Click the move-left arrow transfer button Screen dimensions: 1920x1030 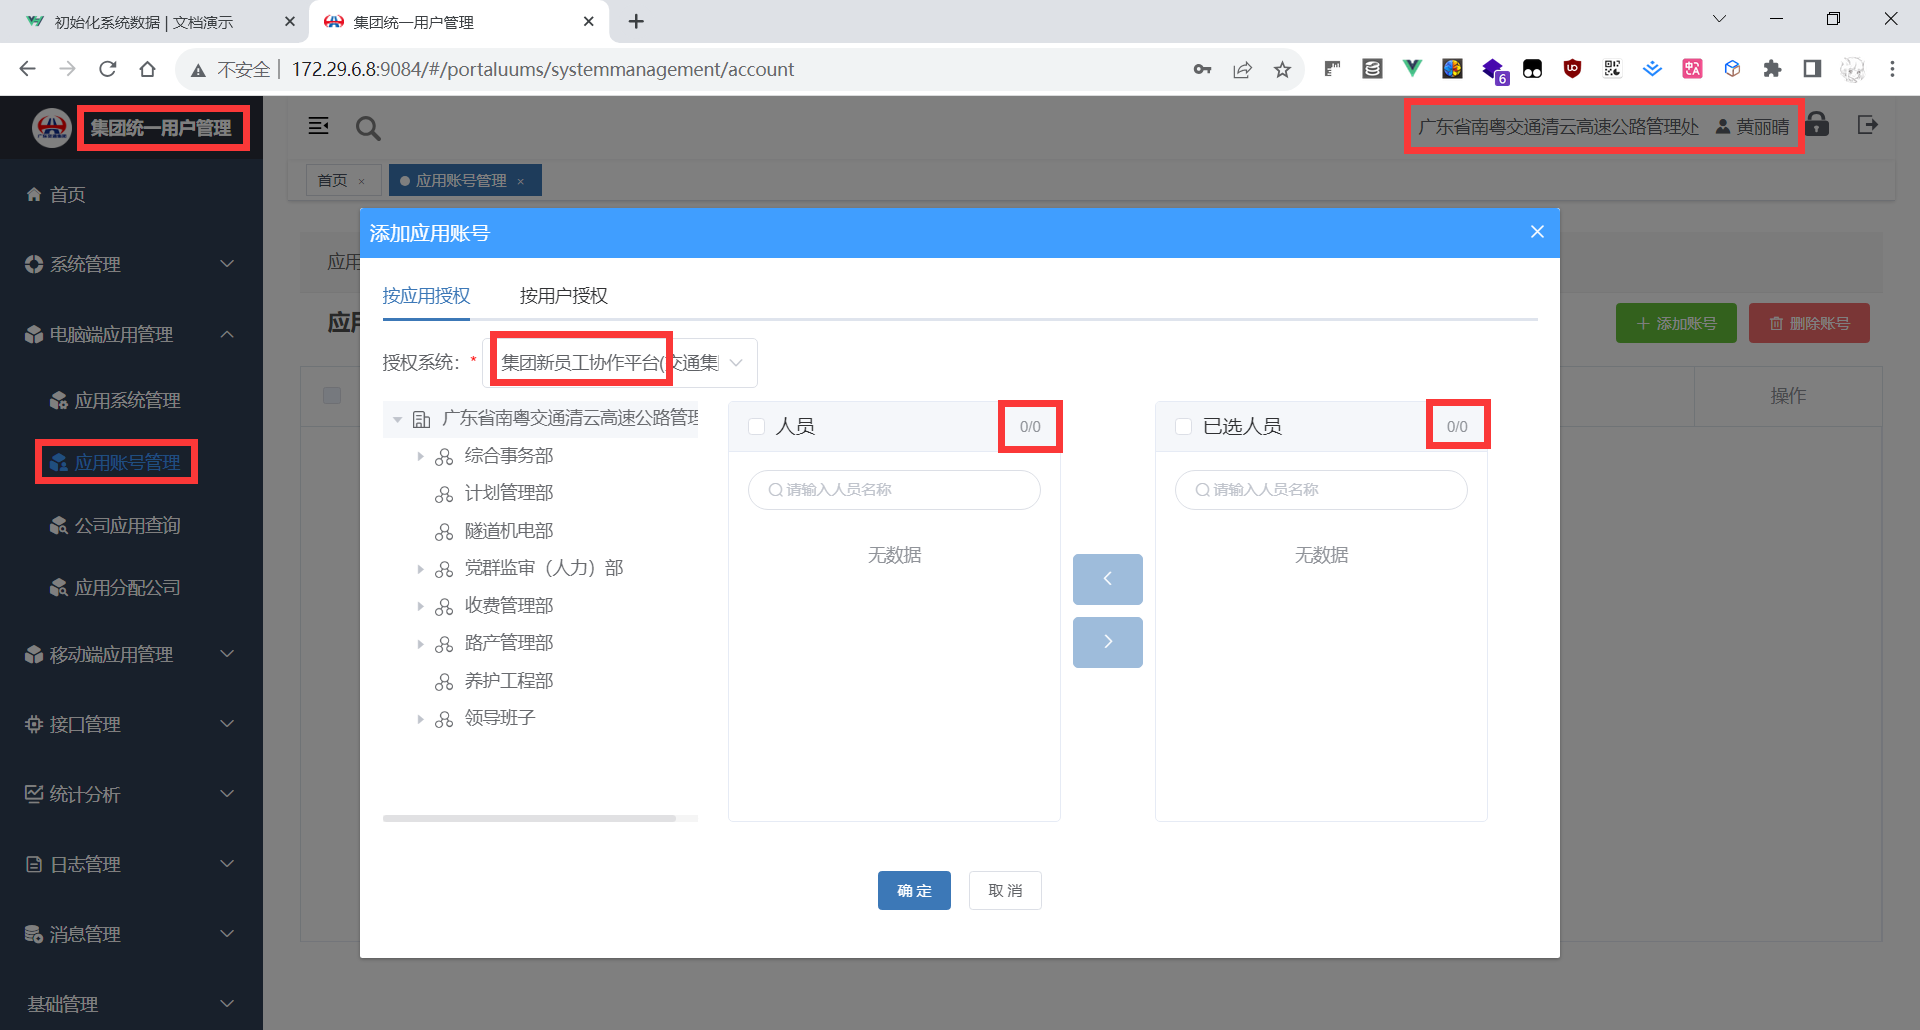(x=1108, y=579)
